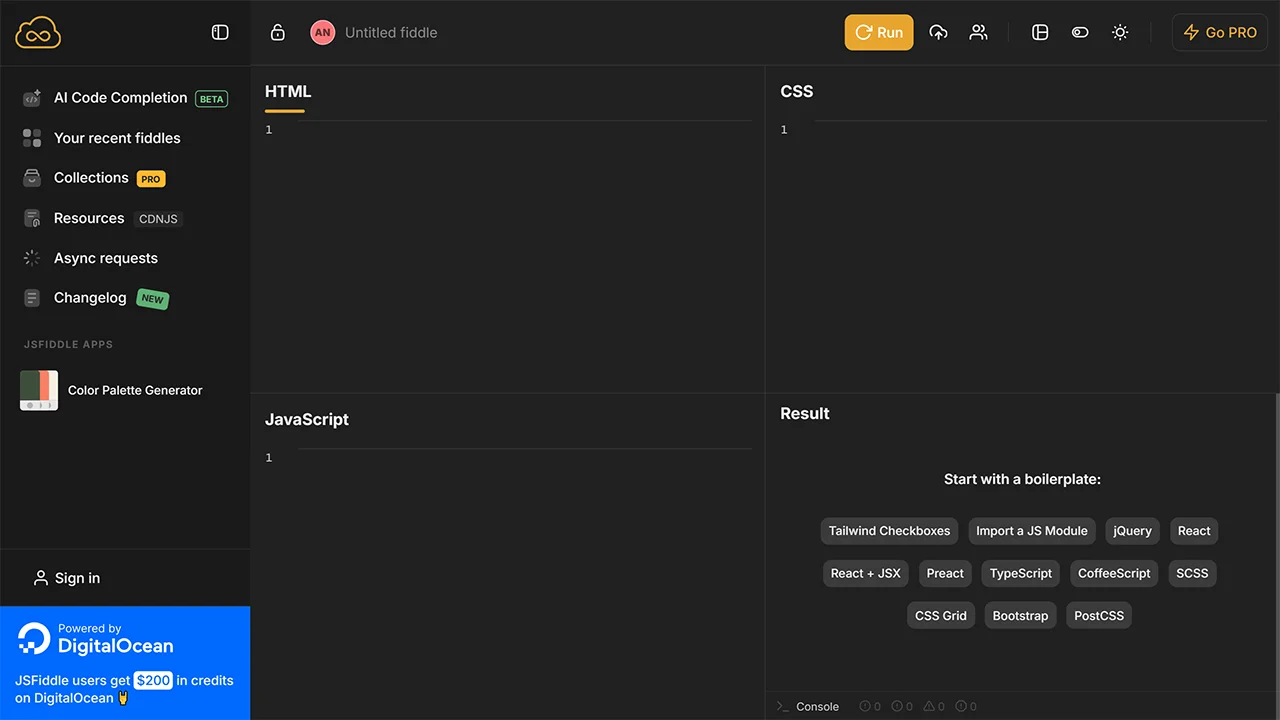
Task: Open the JavaScript panel header
Action: [x=306, y=419]
